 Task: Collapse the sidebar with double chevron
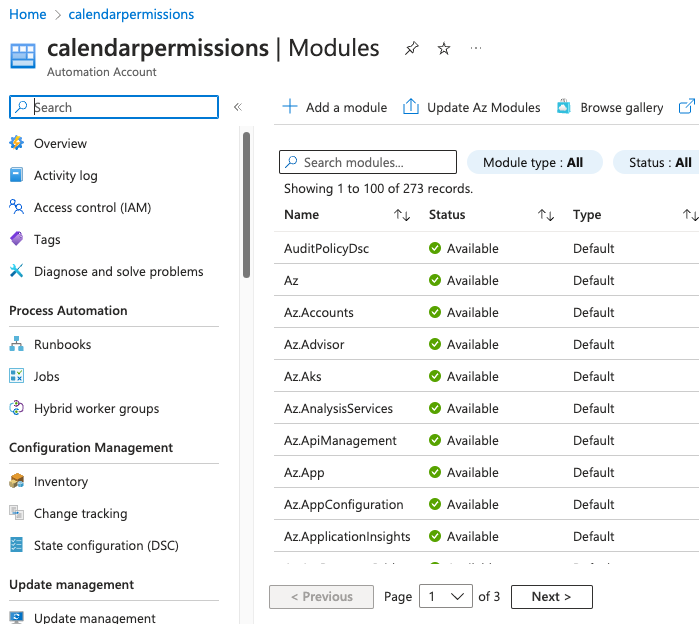238,107
